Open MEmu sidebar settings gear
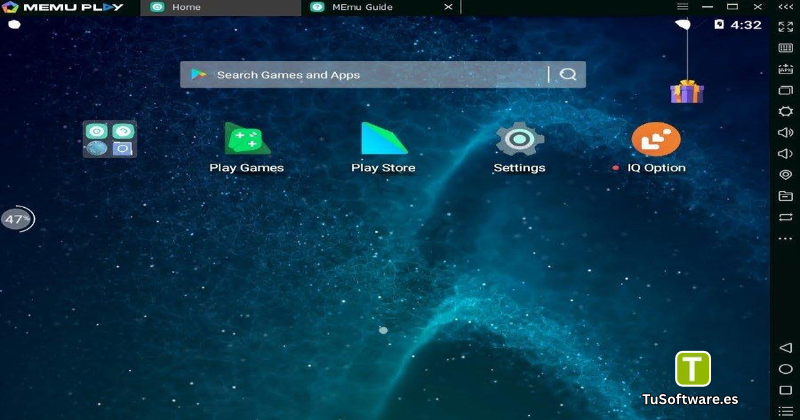Image resolution: width=800 pixels, height=420 pixels. click(x=786, y=111)
